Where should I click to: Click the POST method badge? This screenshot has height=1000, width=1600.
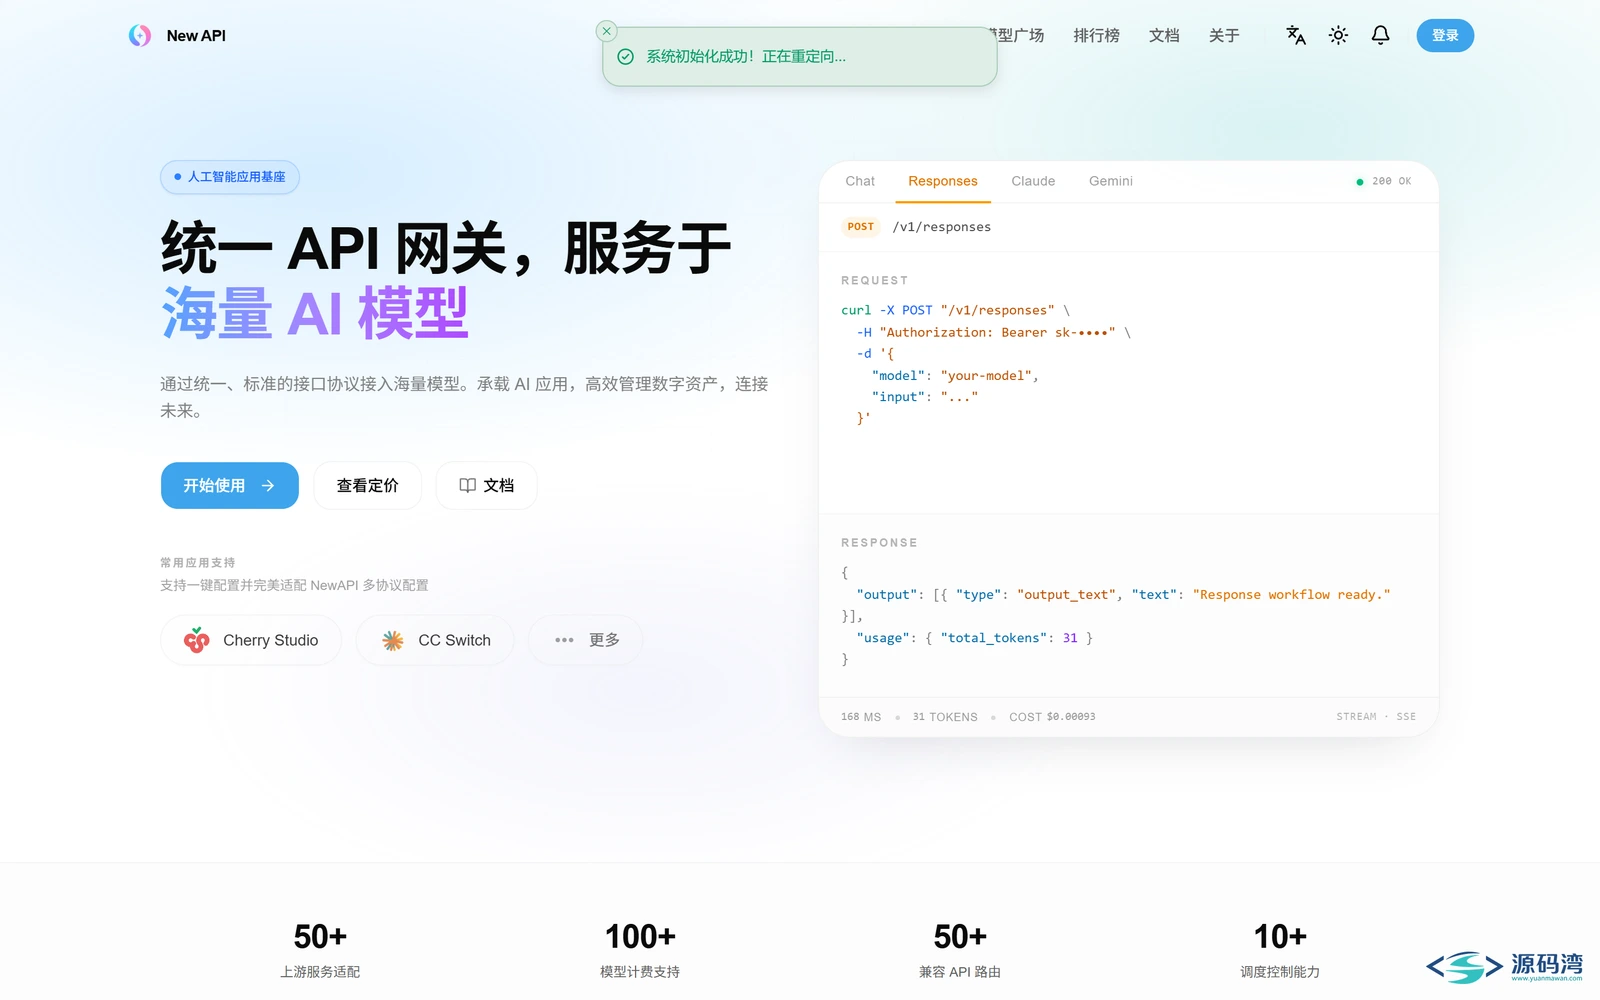click(860, 227)
